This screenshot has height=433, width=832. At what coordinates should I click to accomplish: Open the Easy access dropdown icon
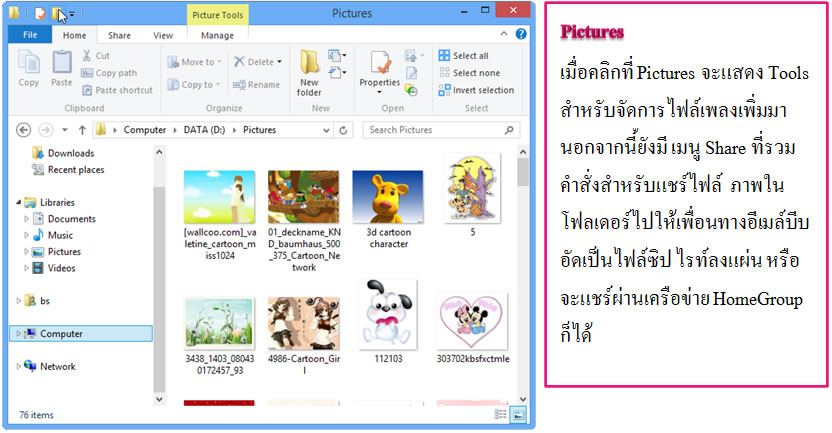pos(337,72)
